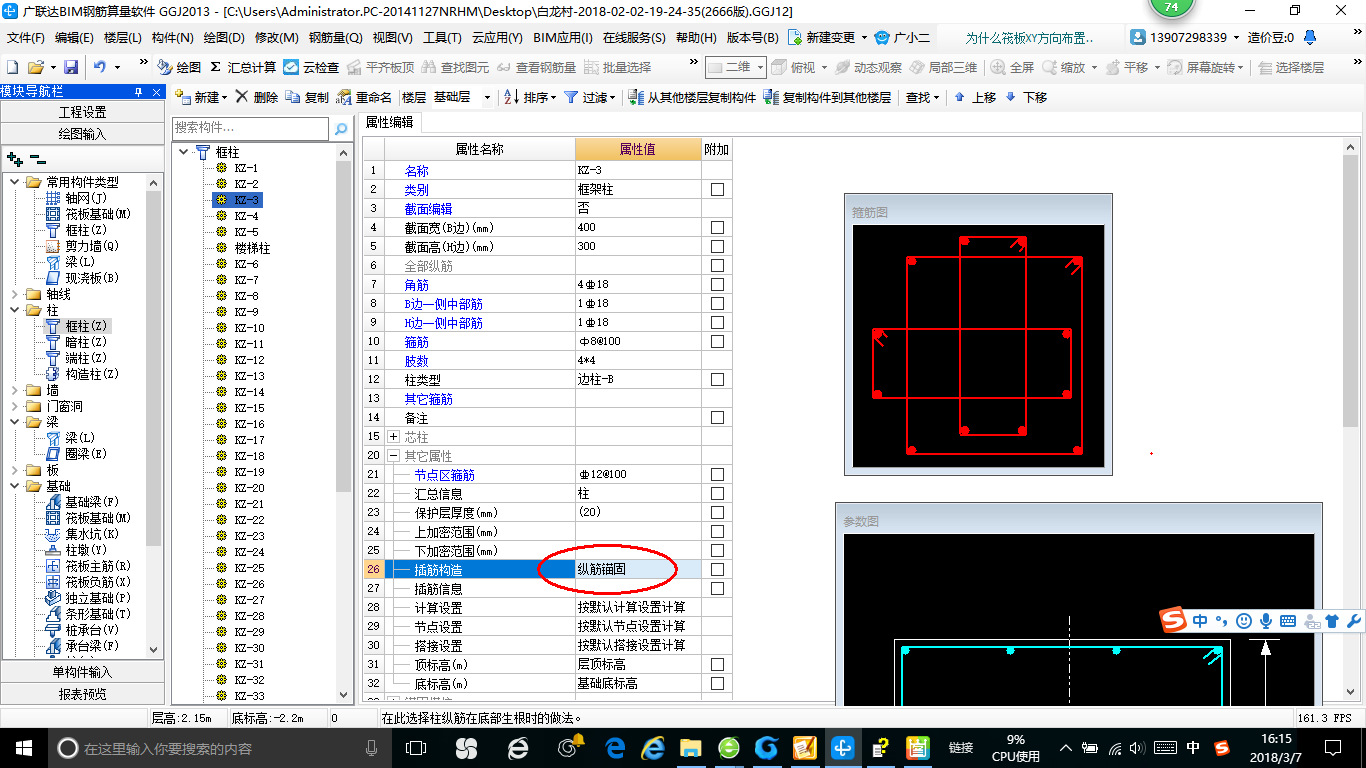The width and height of the screenshot is (1366, 768).
Task: Expand the 板 tree node
Action: coord(14,470)
